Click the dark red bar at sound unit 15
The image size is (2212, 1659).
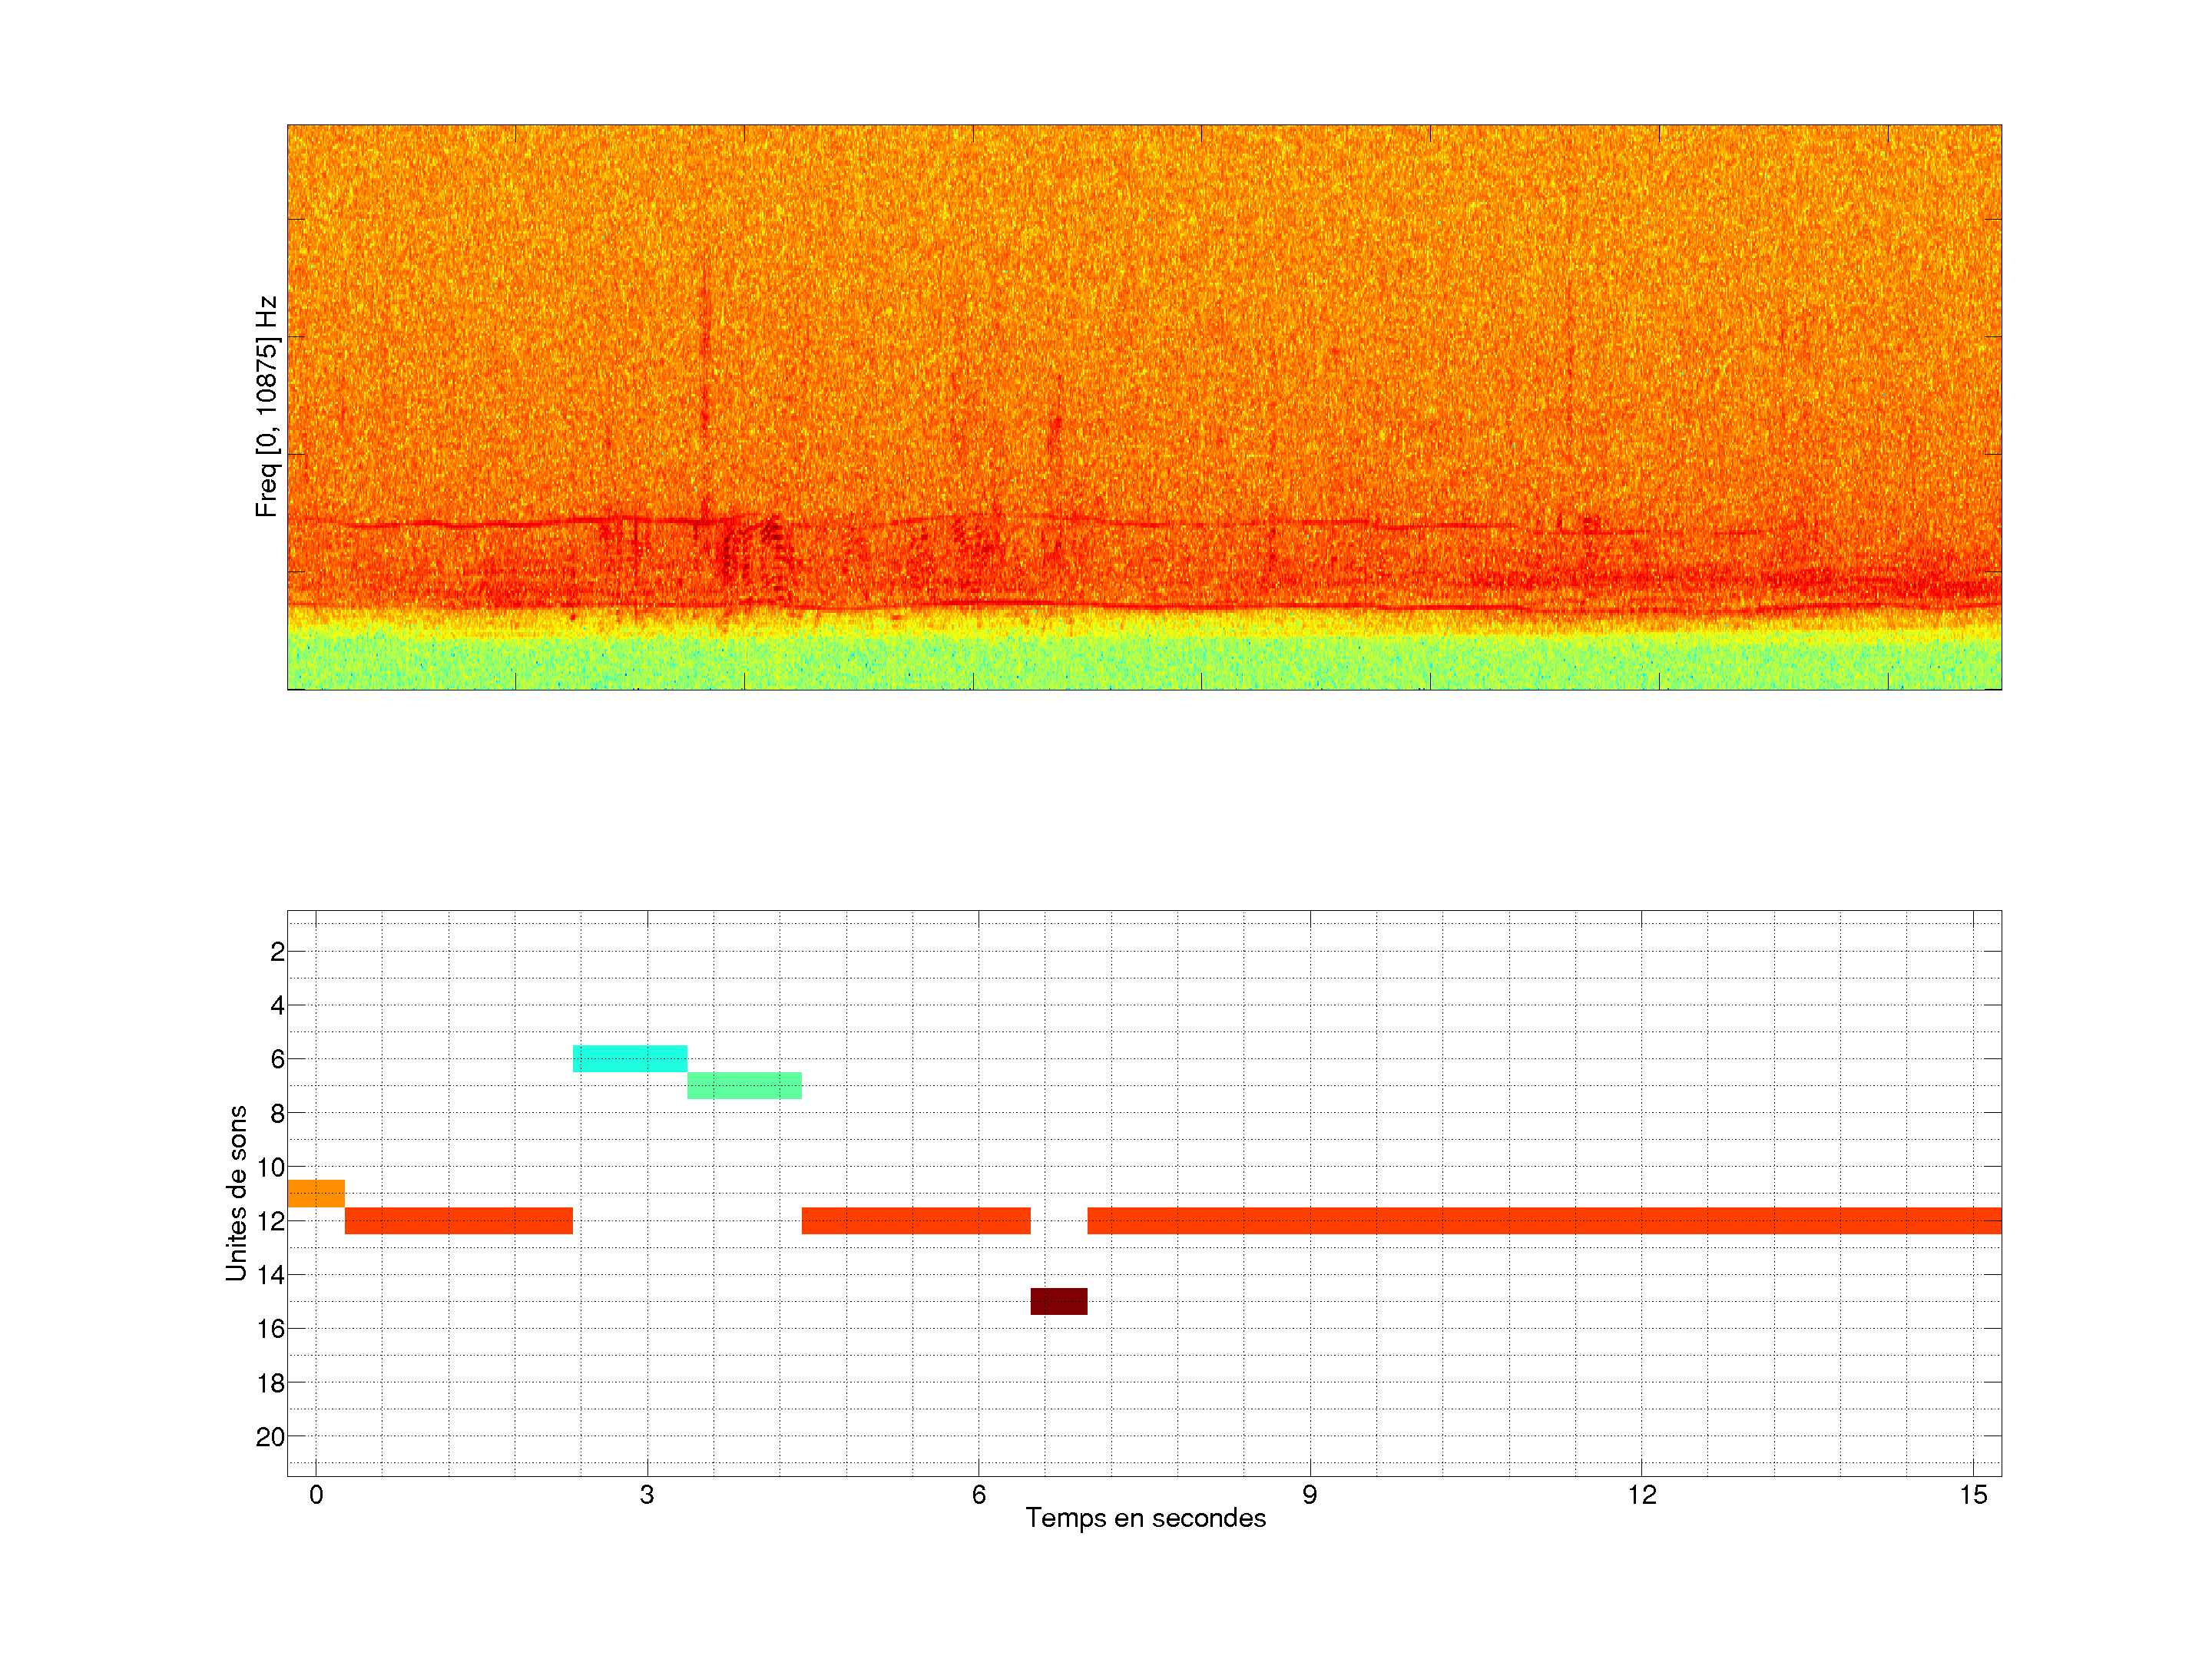click(x=1058, y=1301)
